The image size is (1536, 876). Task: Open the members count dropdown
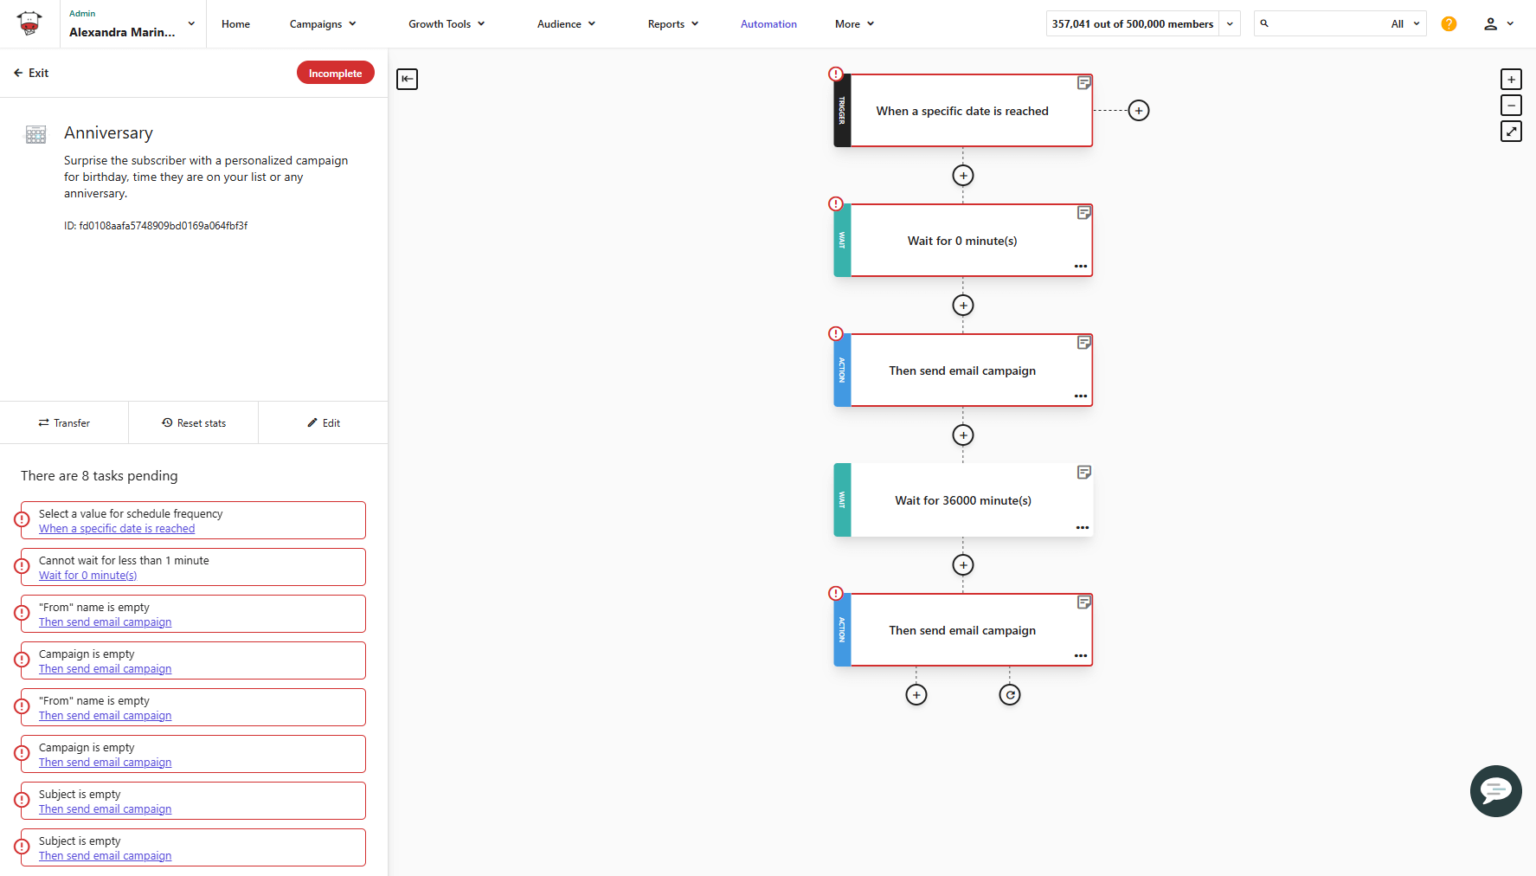tap(1229, 23)
